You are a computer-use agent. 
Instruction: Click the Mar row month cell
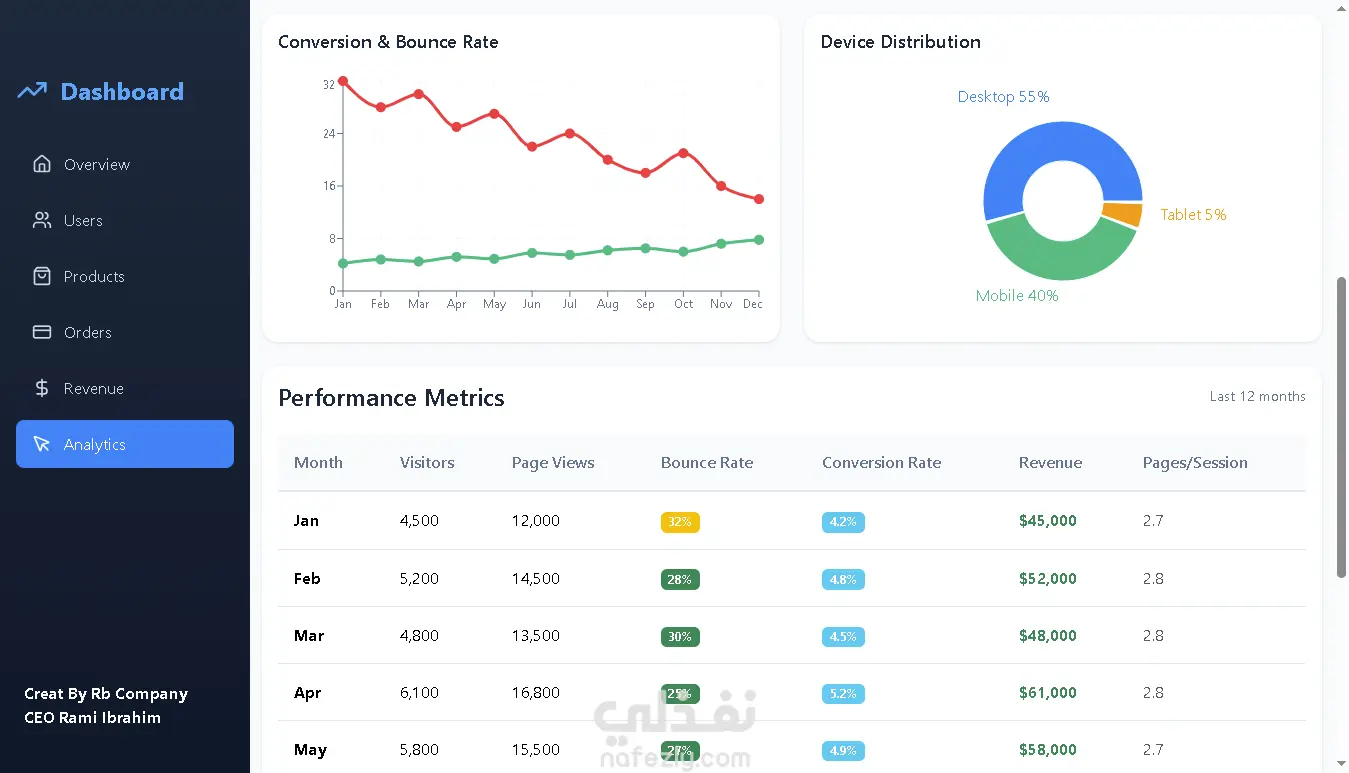309,636
